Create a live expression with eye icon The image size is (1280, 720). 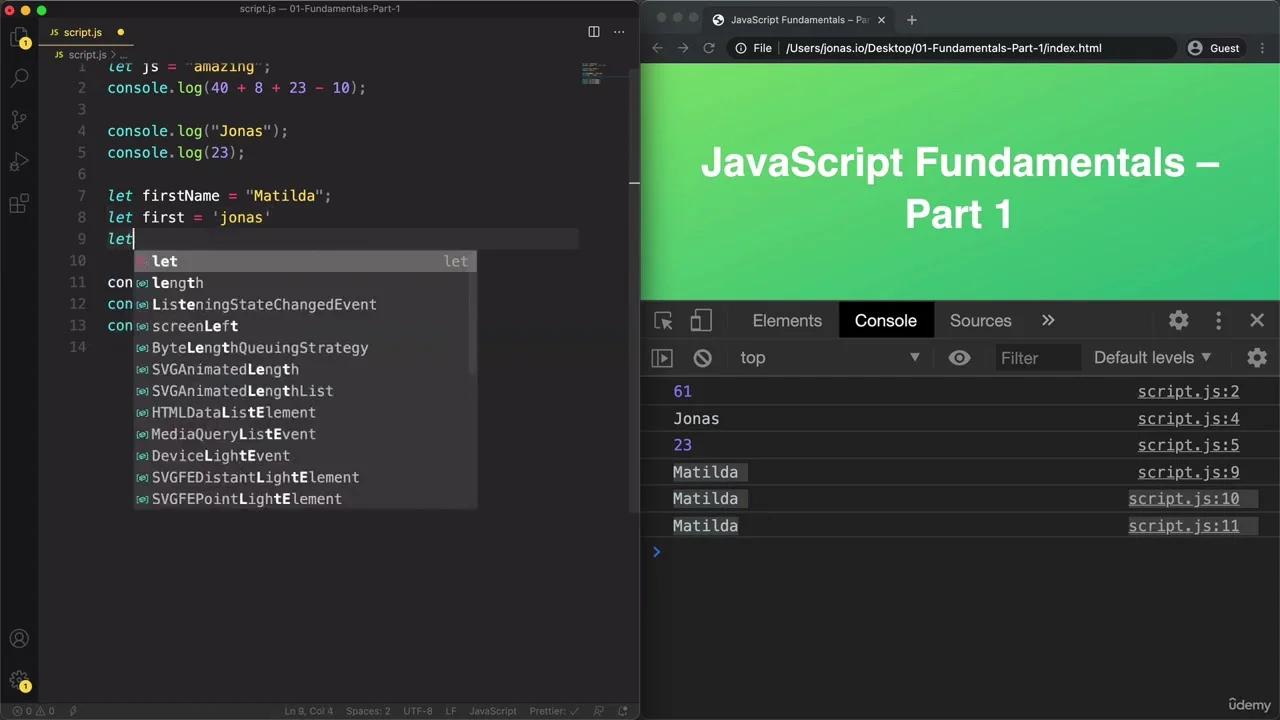pyautogui.click(x=959, y=358)
